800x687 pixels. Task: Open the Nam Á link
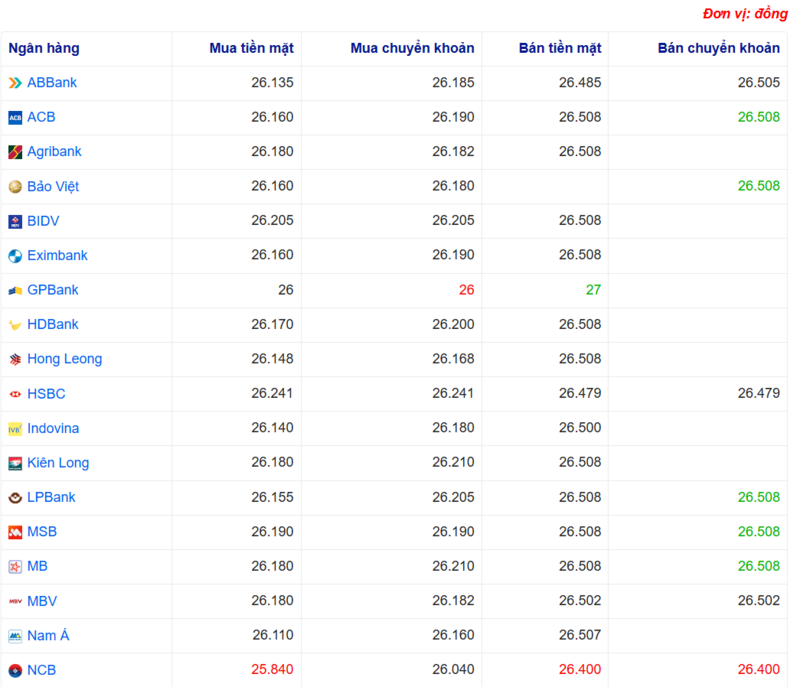[x=48, y=635]
